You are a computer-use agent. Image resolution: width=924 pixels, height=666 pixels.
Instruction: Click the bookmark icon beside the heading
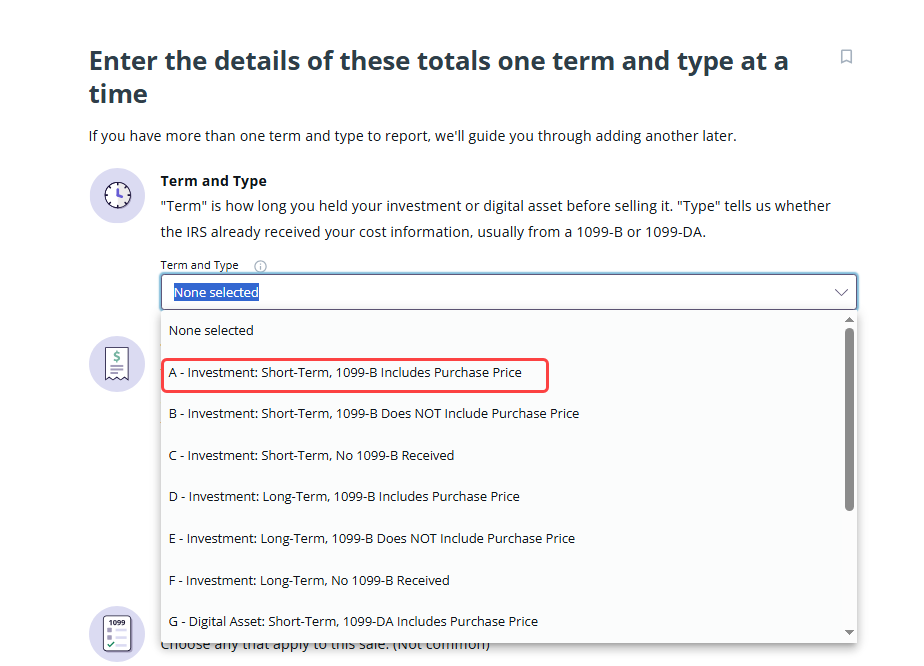click(846, 57)
